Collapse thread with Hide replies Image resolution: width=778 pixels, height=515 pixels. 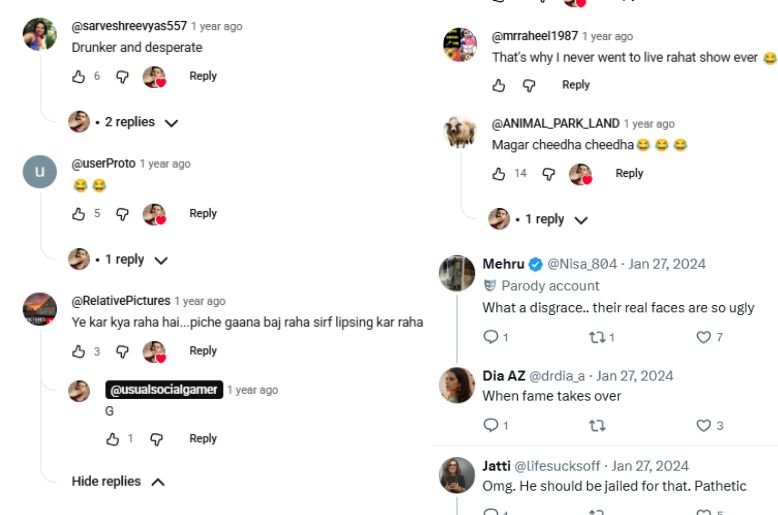pyautogui.click(x=118, y=482)
